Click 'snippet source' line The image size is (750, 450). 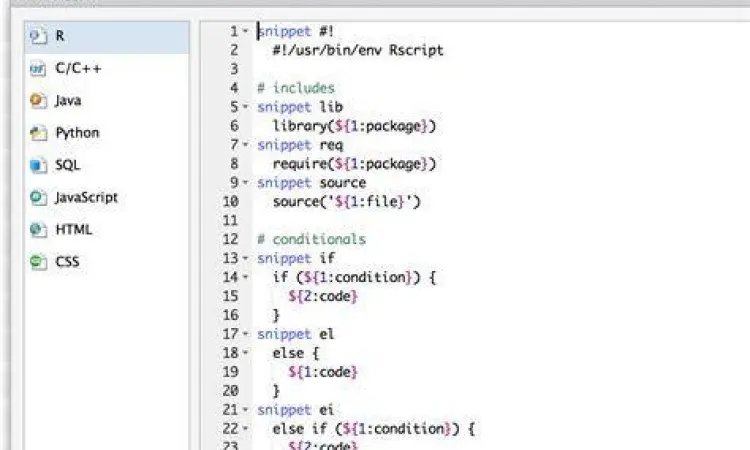pos(311,183)
